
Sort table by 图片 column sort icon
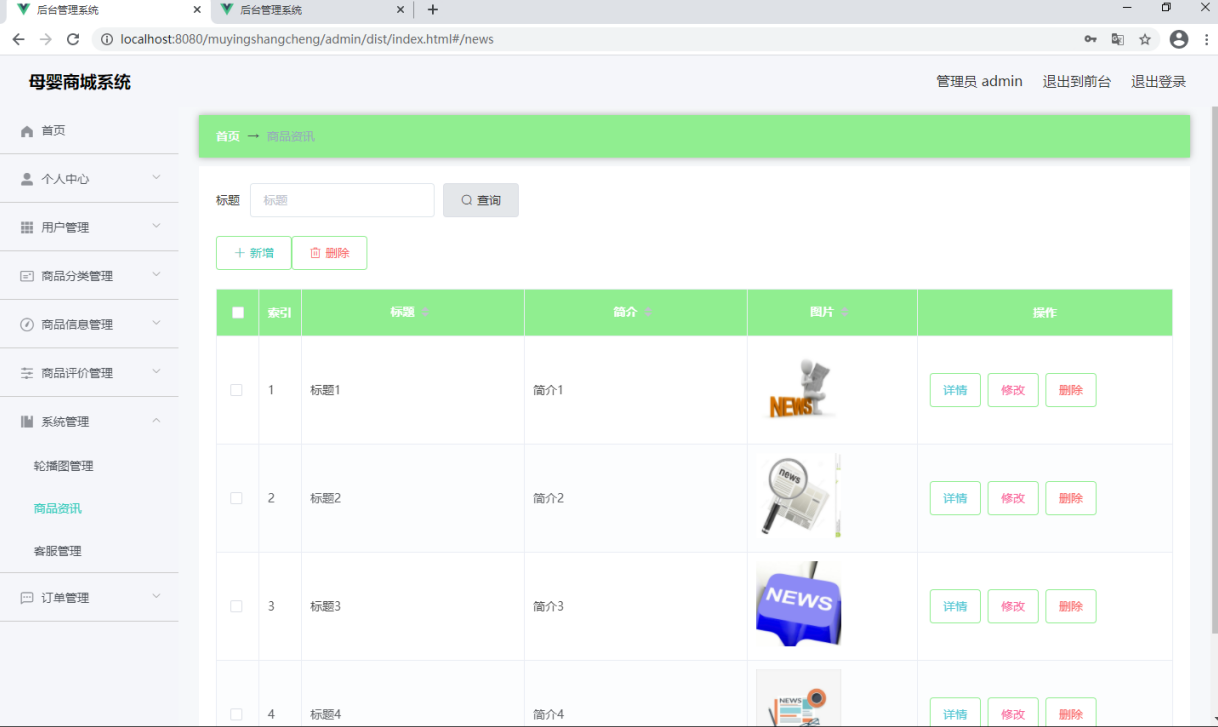pyautogui.click(x=845, y=313)
